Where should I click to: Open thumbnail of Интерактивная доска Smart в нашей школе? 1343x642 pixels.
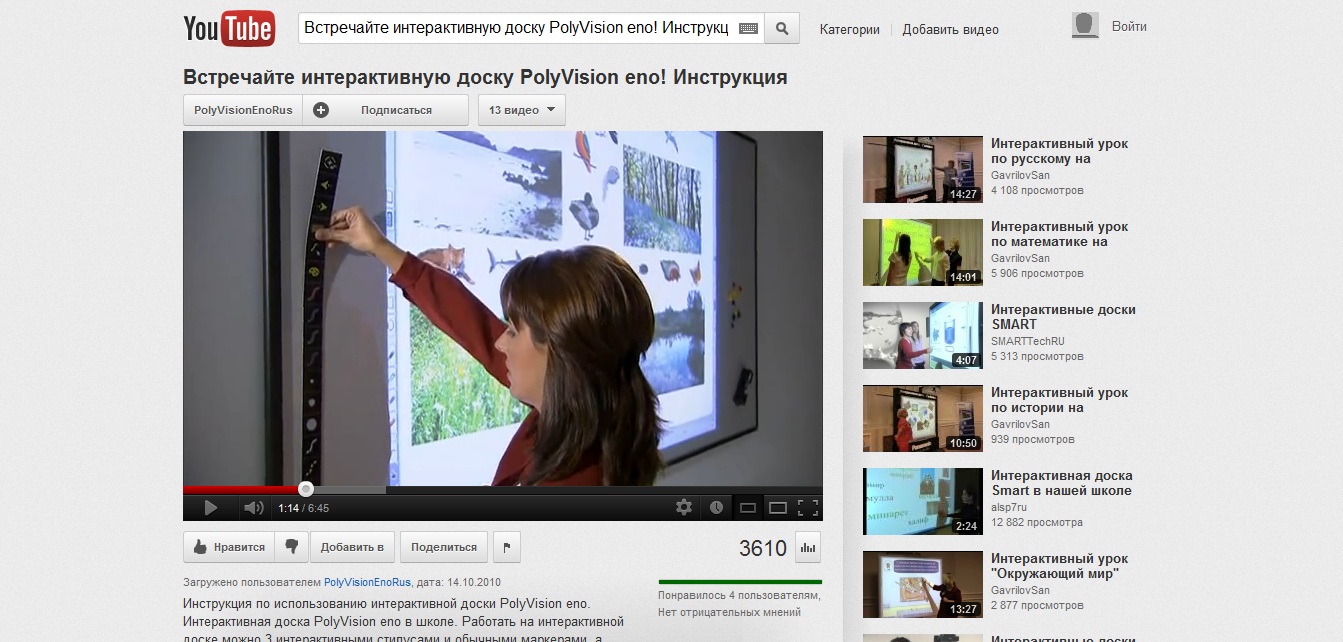(923, 501)
